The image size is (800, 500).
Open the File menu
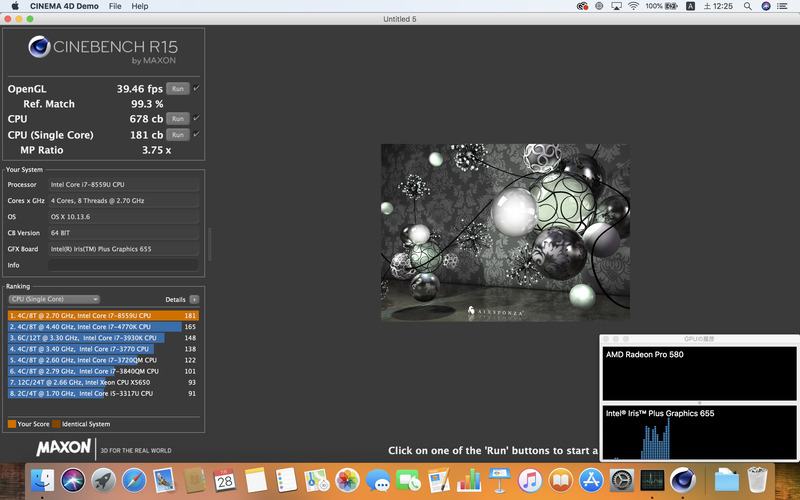click(115, 6)
